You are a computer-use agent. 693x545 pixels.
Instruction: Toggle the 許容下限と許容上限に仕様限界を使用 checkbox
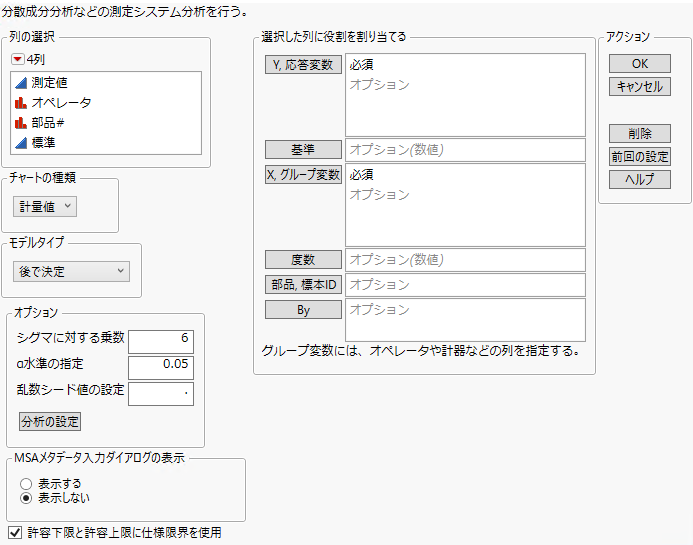pyautogui.click(x=15, y=533)
